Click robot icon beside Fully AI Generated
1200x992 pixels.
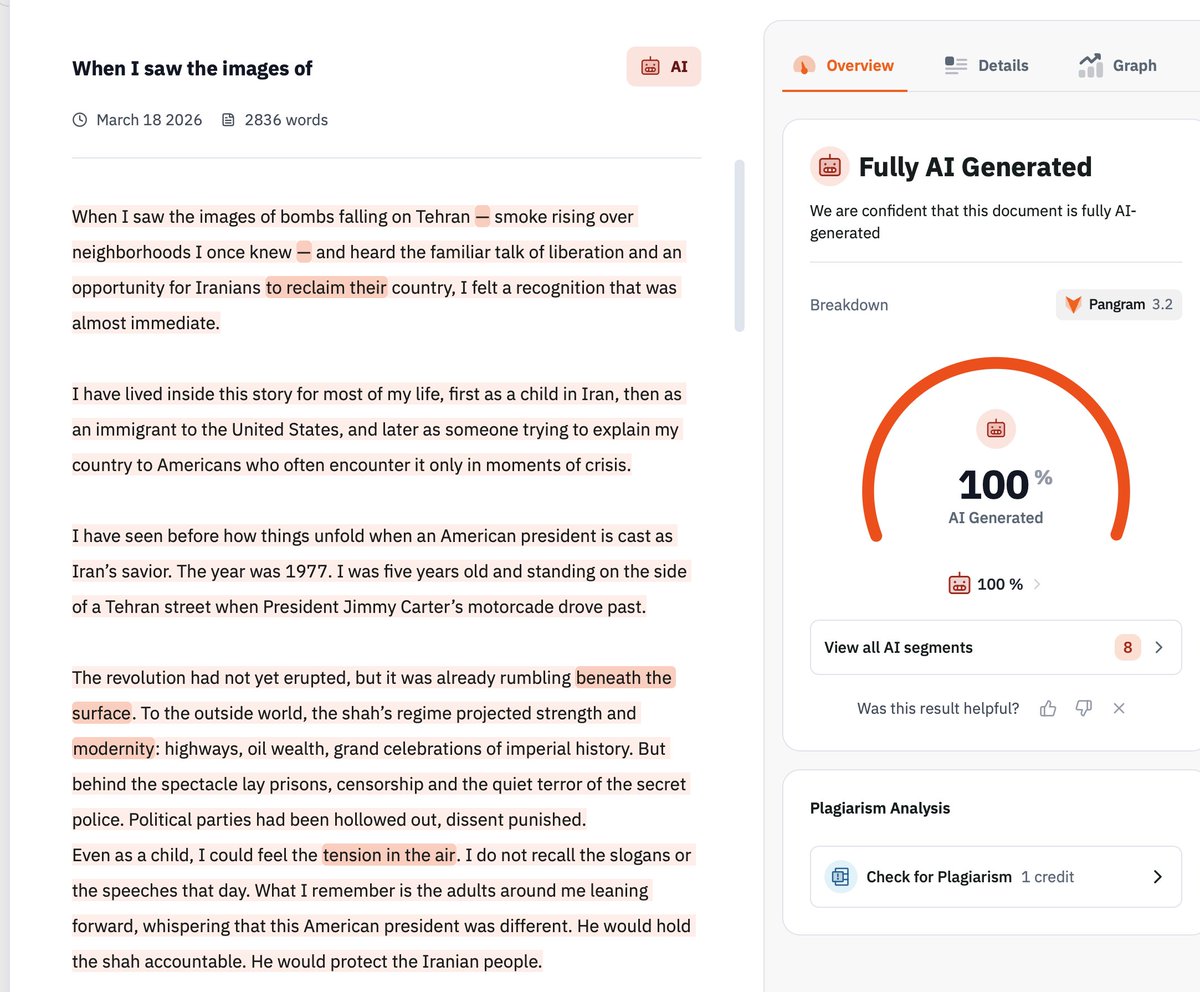(x=829, y=166)
